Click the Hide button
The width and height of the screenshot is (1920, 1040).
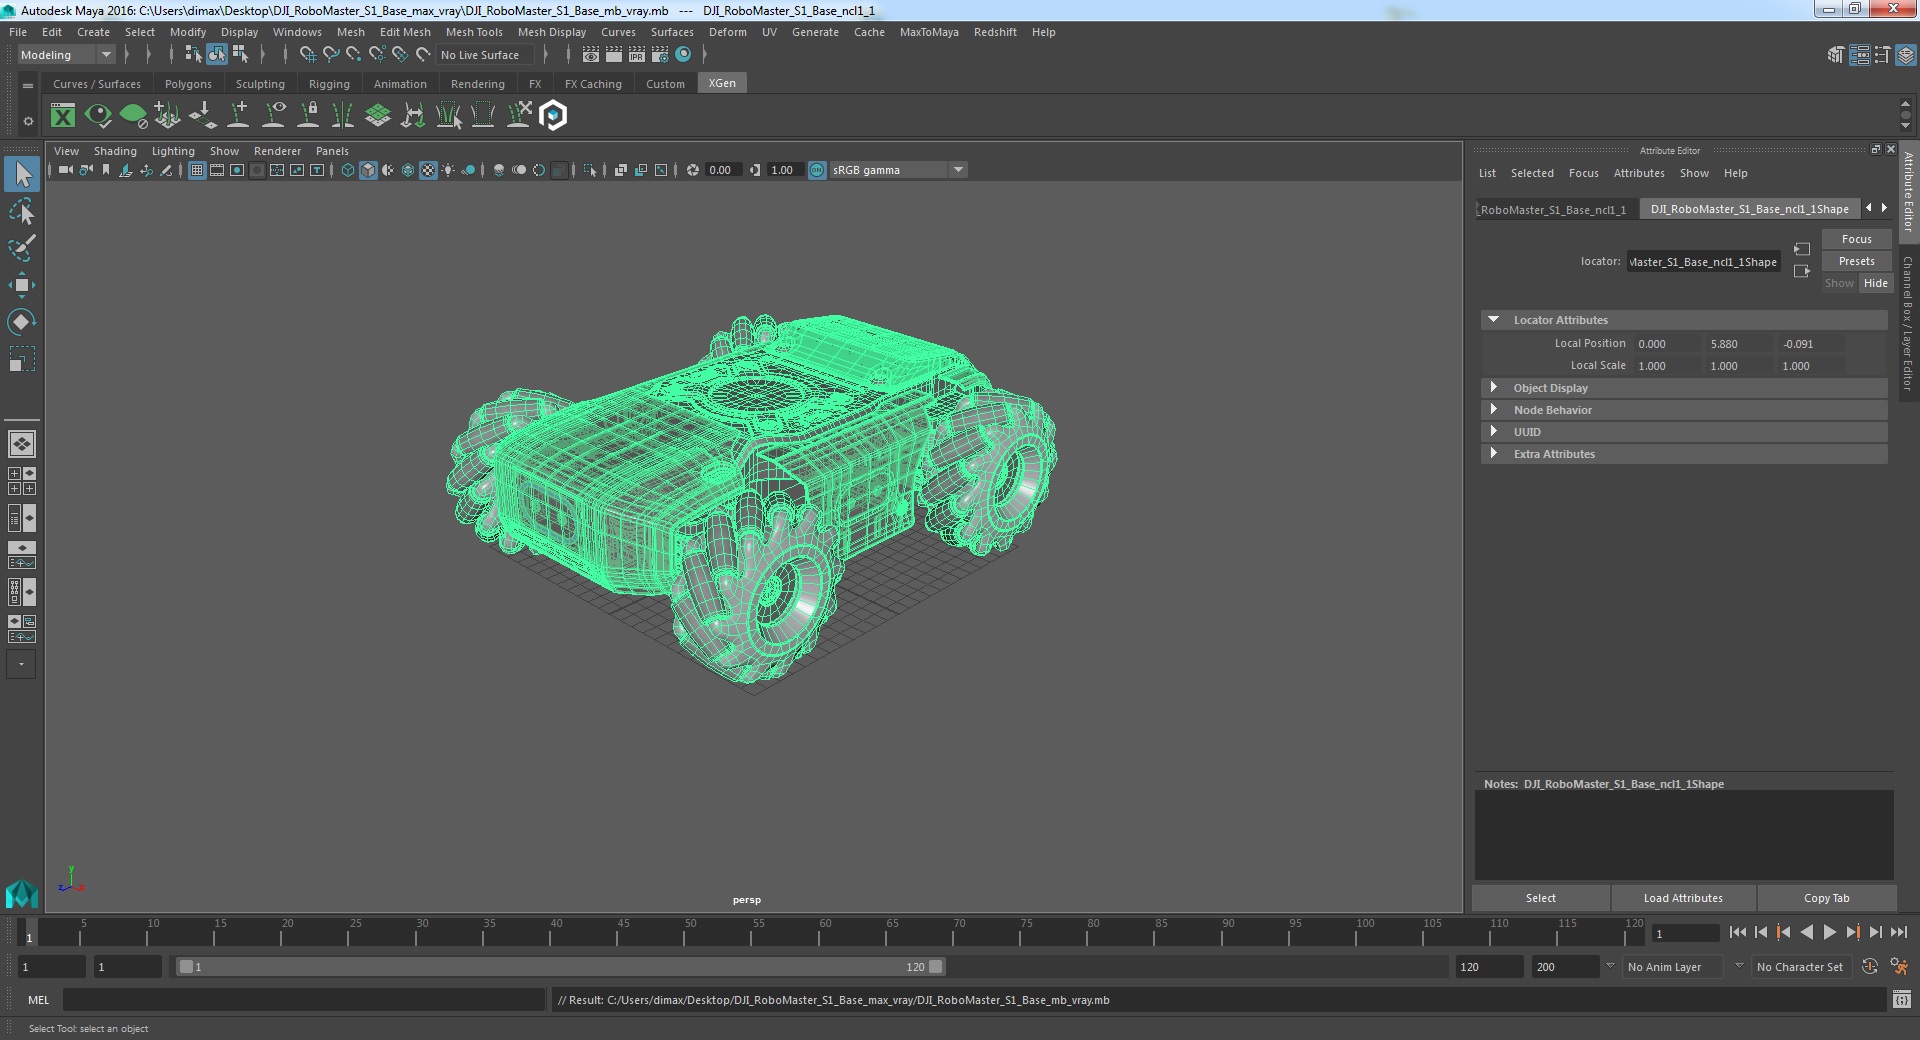[x=1875, y=283]
